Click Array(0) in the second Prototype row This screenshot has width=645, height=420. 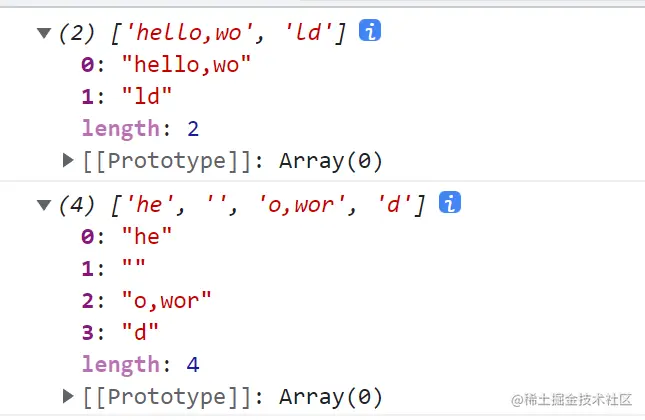pos(330,396)
